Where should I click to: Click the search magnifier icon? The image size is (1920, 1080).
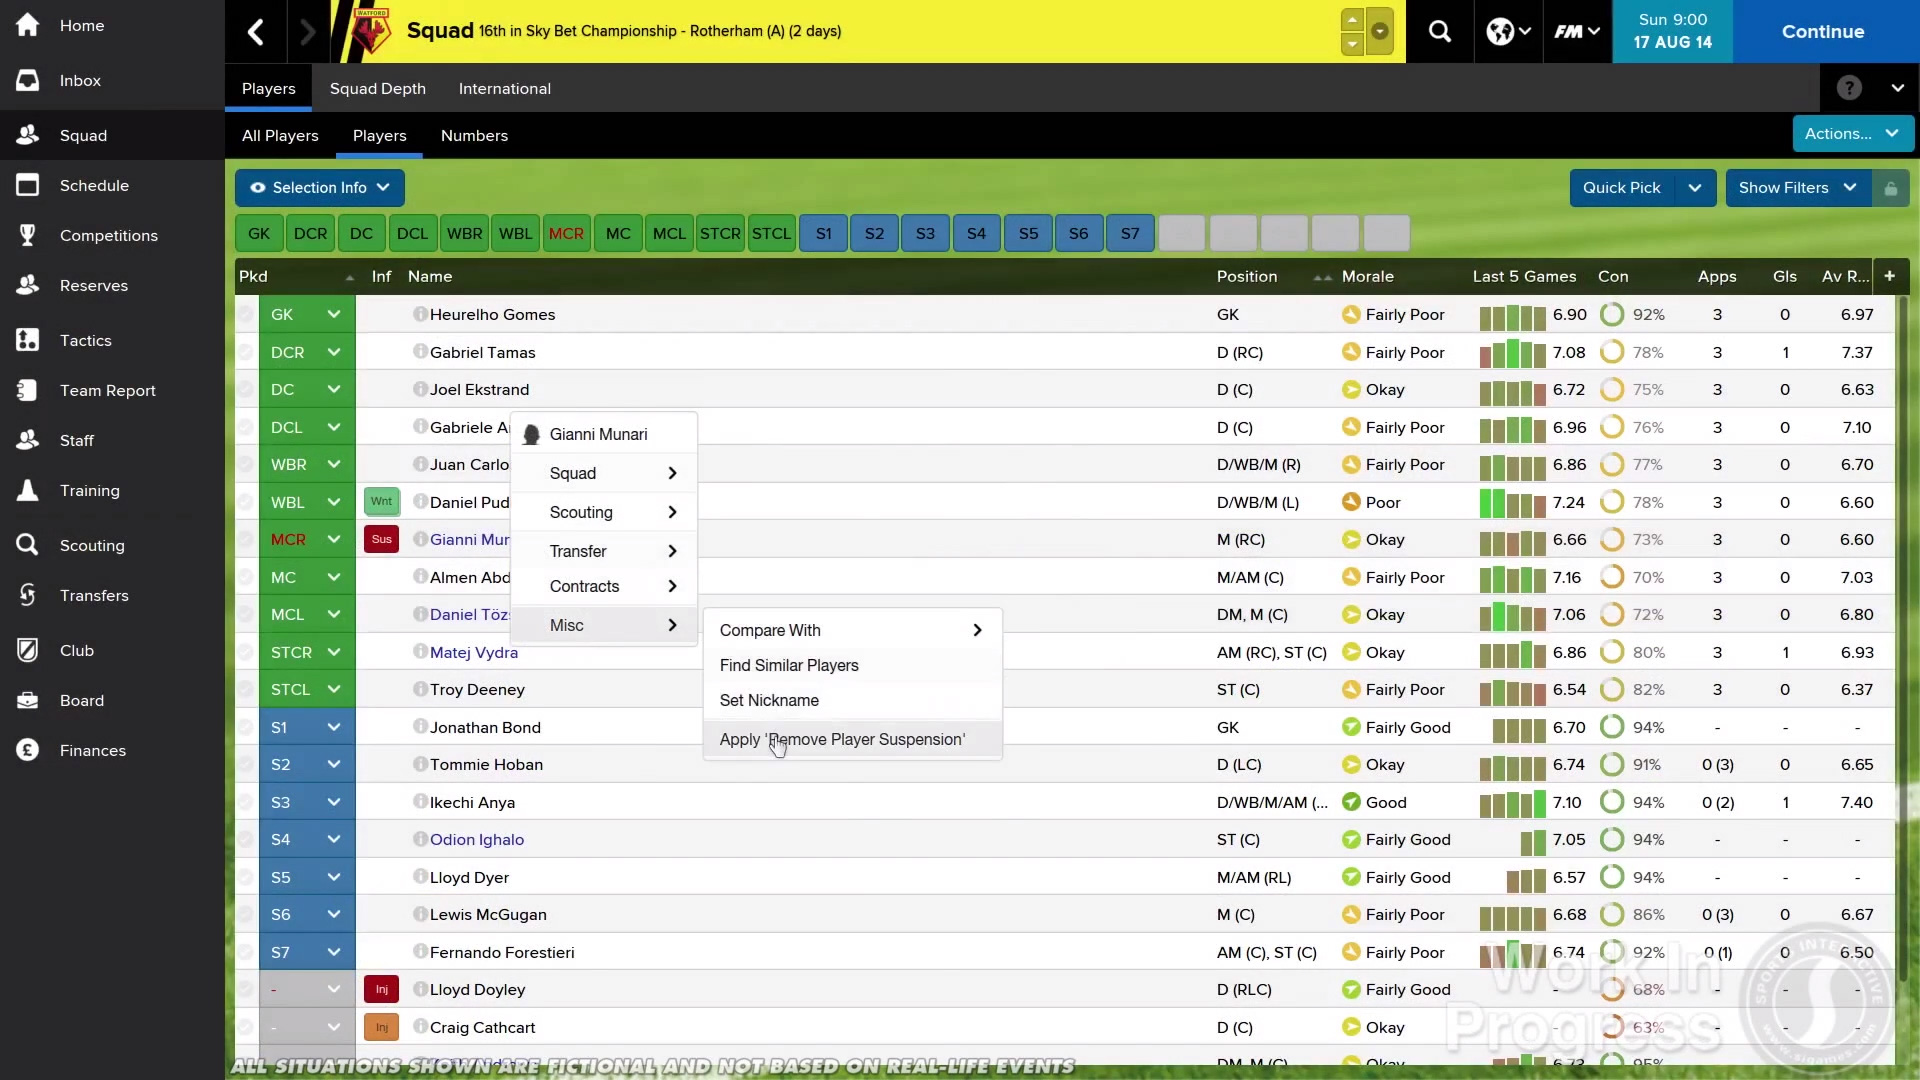(x=1439, y=31)
